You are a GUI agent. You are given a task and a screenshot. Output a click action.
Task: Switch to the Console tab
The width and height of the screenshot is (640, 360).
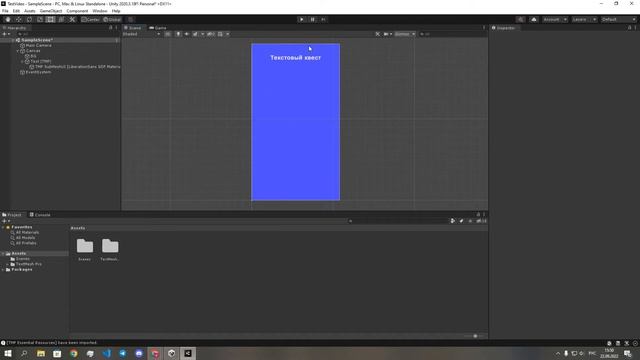(x=40, y=215)
